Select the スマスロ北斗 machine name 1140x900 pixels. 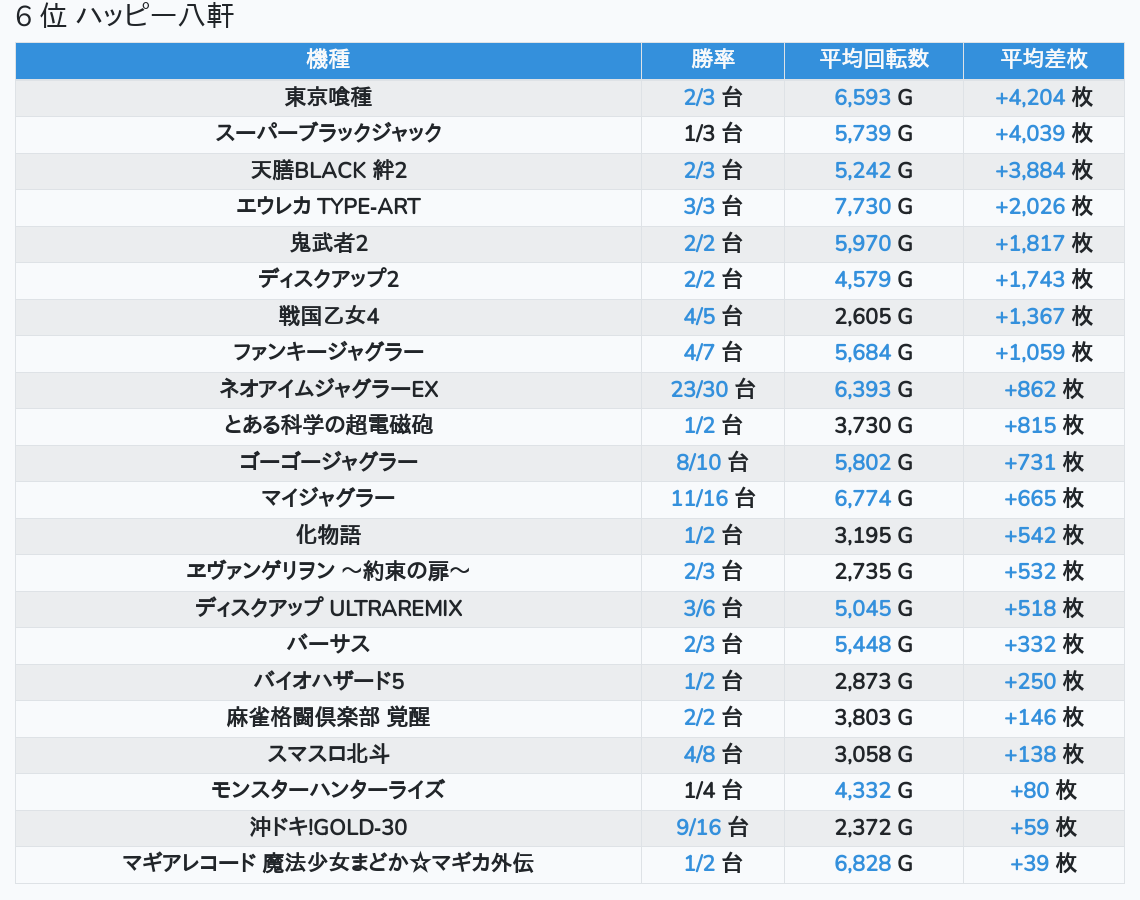coord(328,754)
